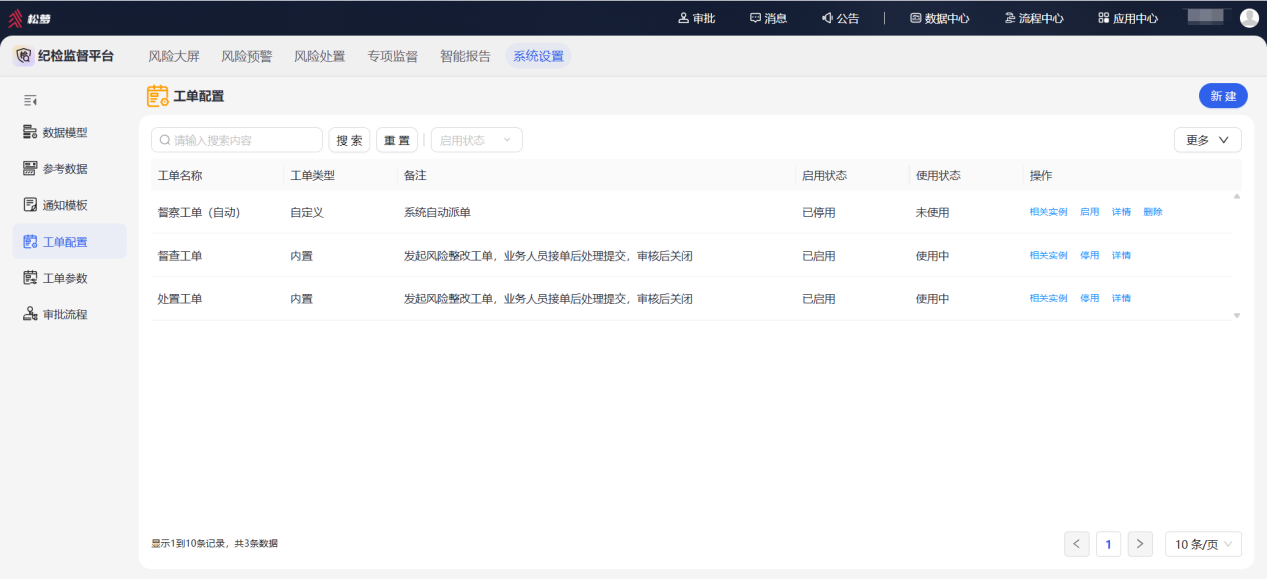Click the user avatar icon
The height and width of the screenshot is (579, 1267).
tap(1249, 17)
